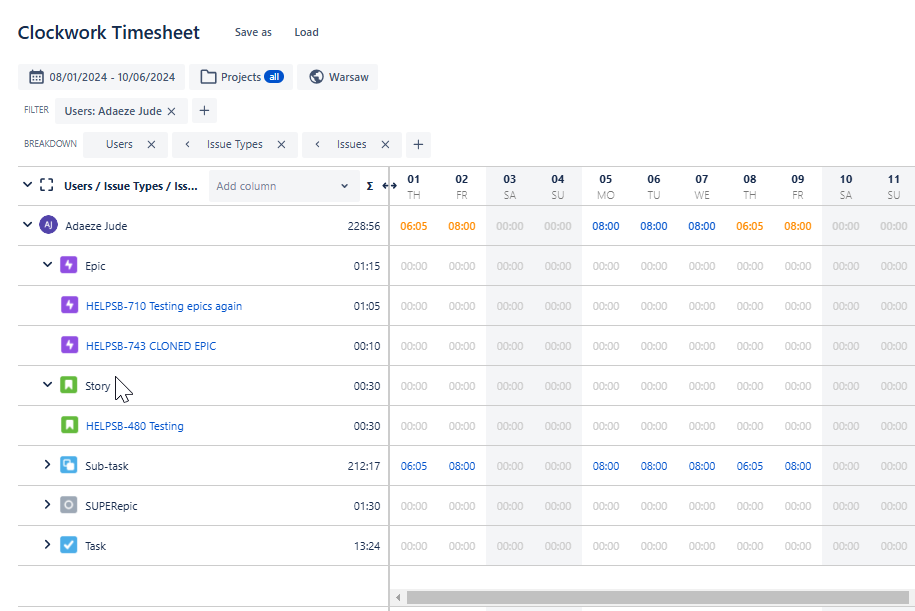Click the HELPSB-710 epic icon
915x611 pixels.
coord(69,305)
